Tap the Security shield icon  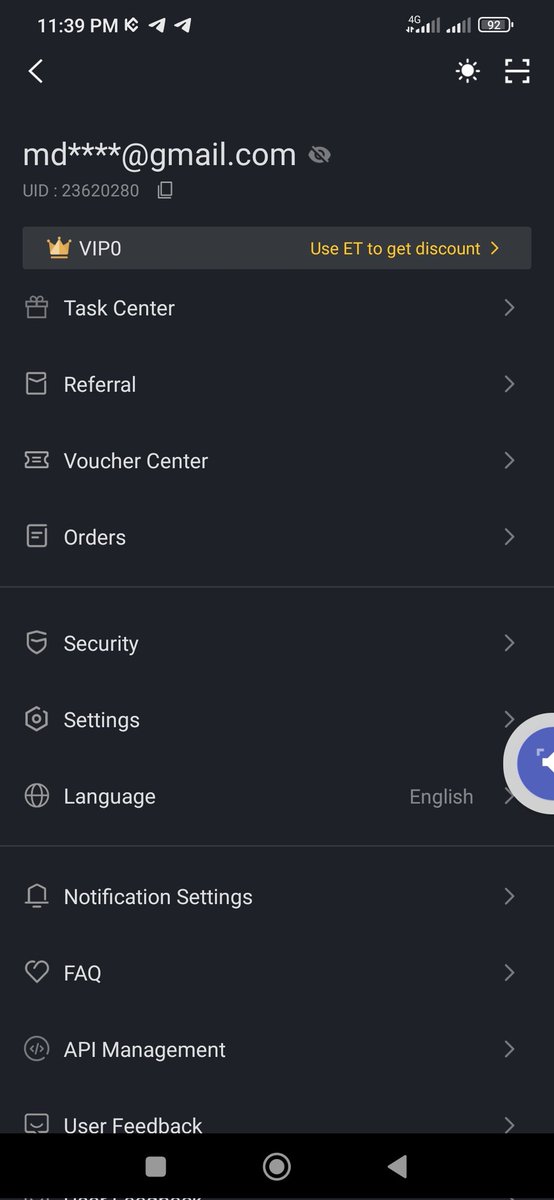[x=37, y=643]
